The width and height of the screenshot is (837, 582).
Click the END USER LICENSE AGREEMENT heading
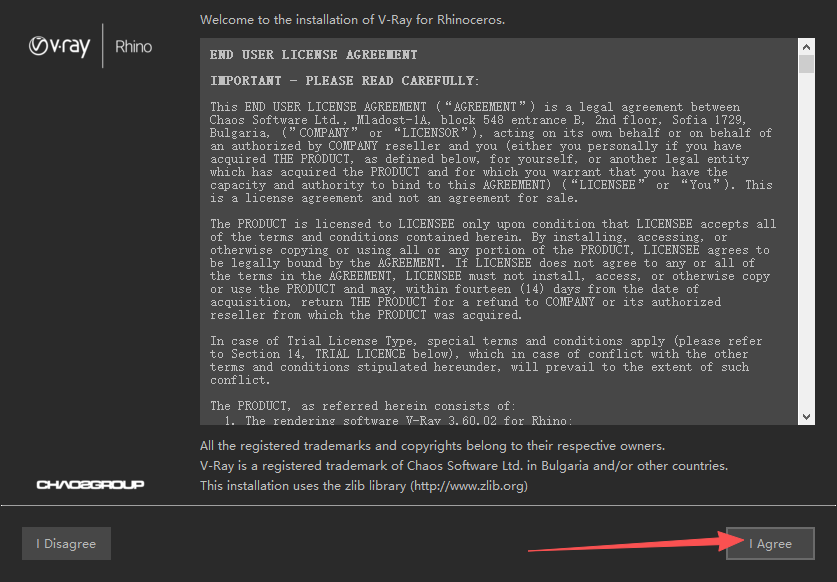coord(313,54)
